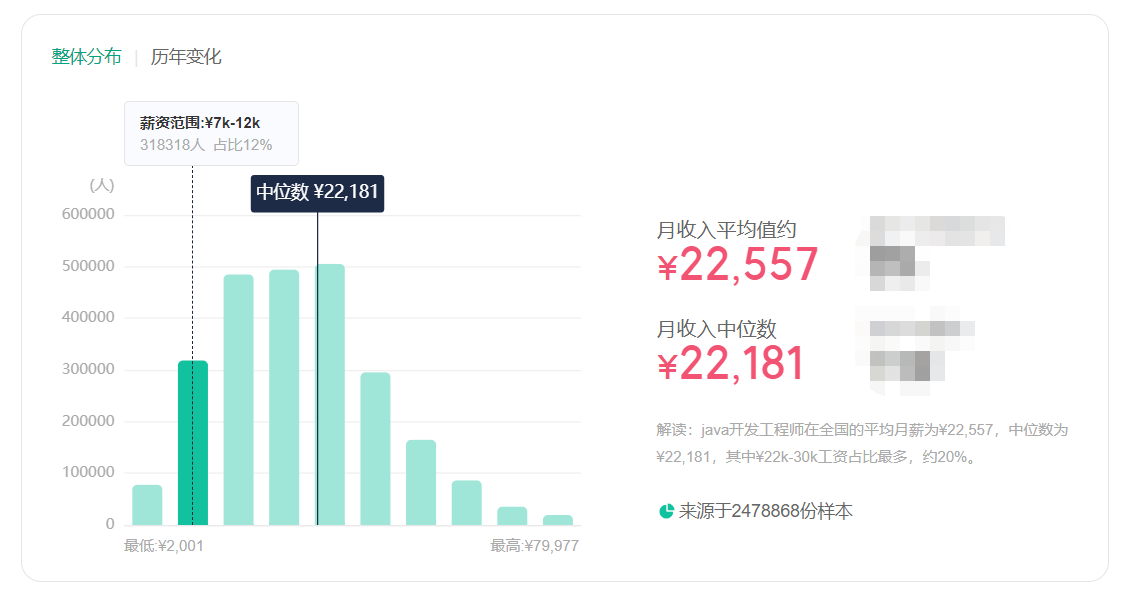Click the first bar above the 最低 label
This screenshot has height=599, width=1128.
(x=147, y=505)
